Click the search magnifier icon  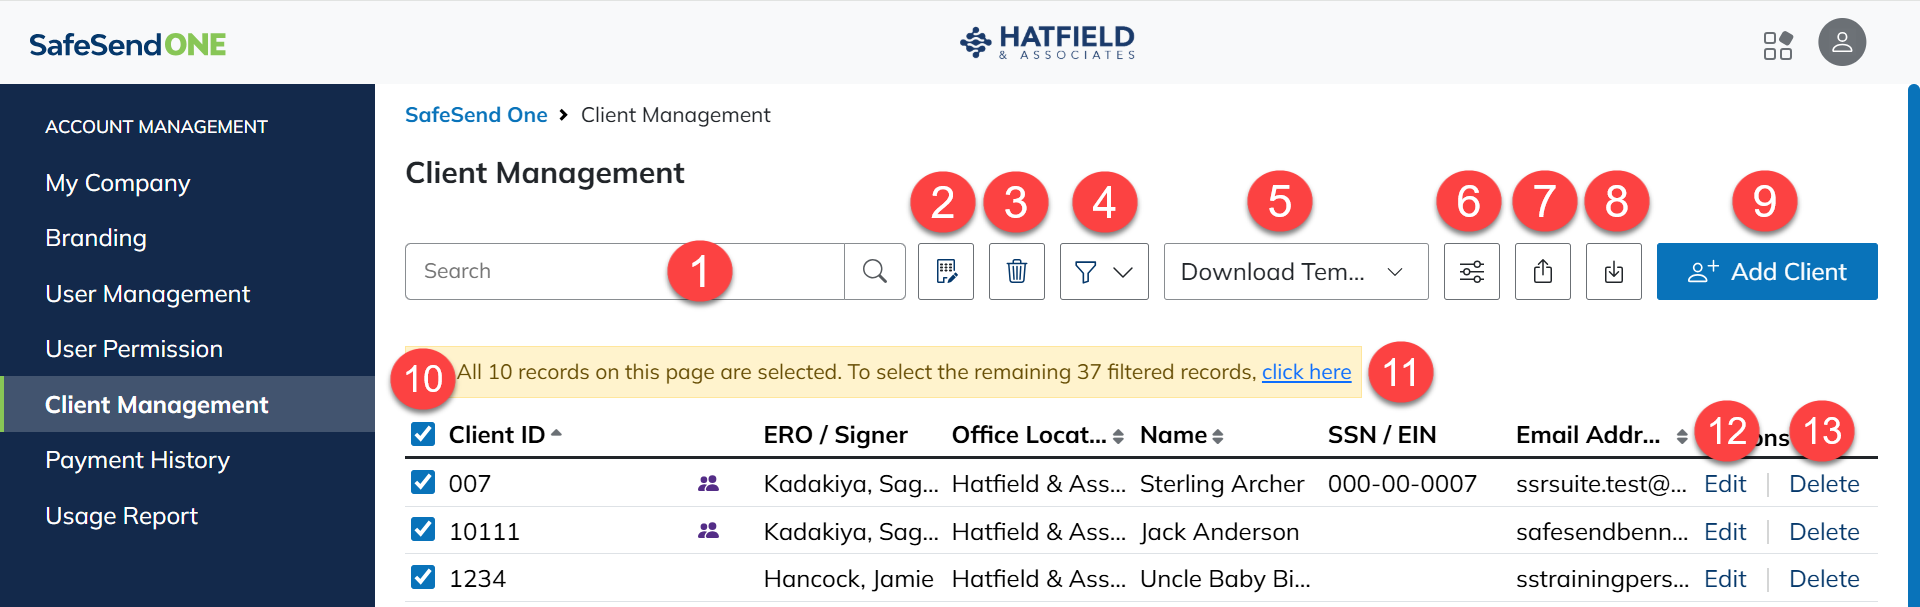pyautogui.click(x=874, y=271)
